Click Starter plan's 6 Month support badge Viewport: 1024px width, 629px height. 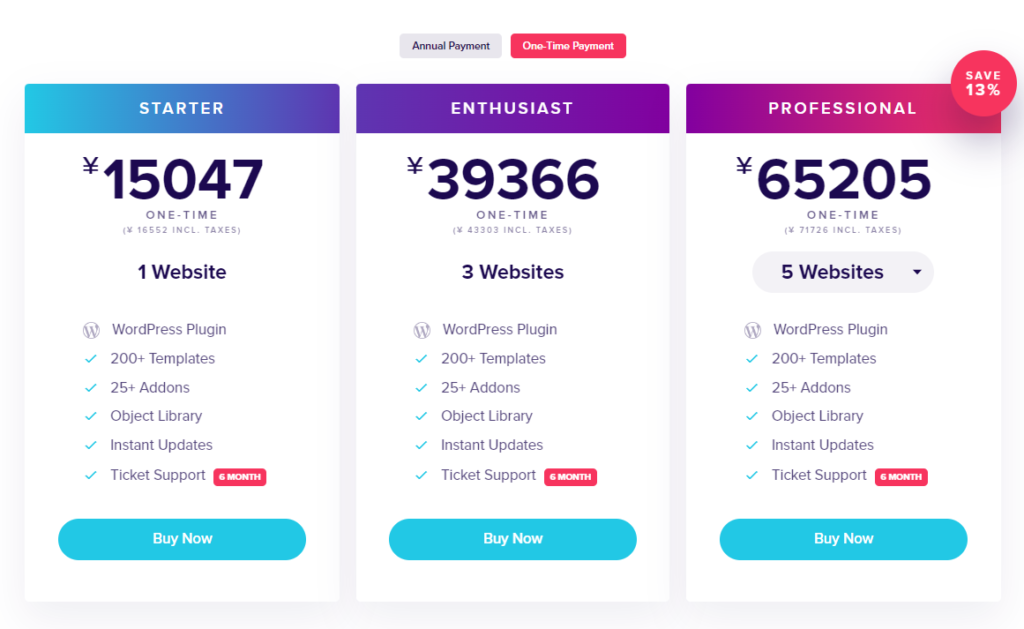pos(240,477)
